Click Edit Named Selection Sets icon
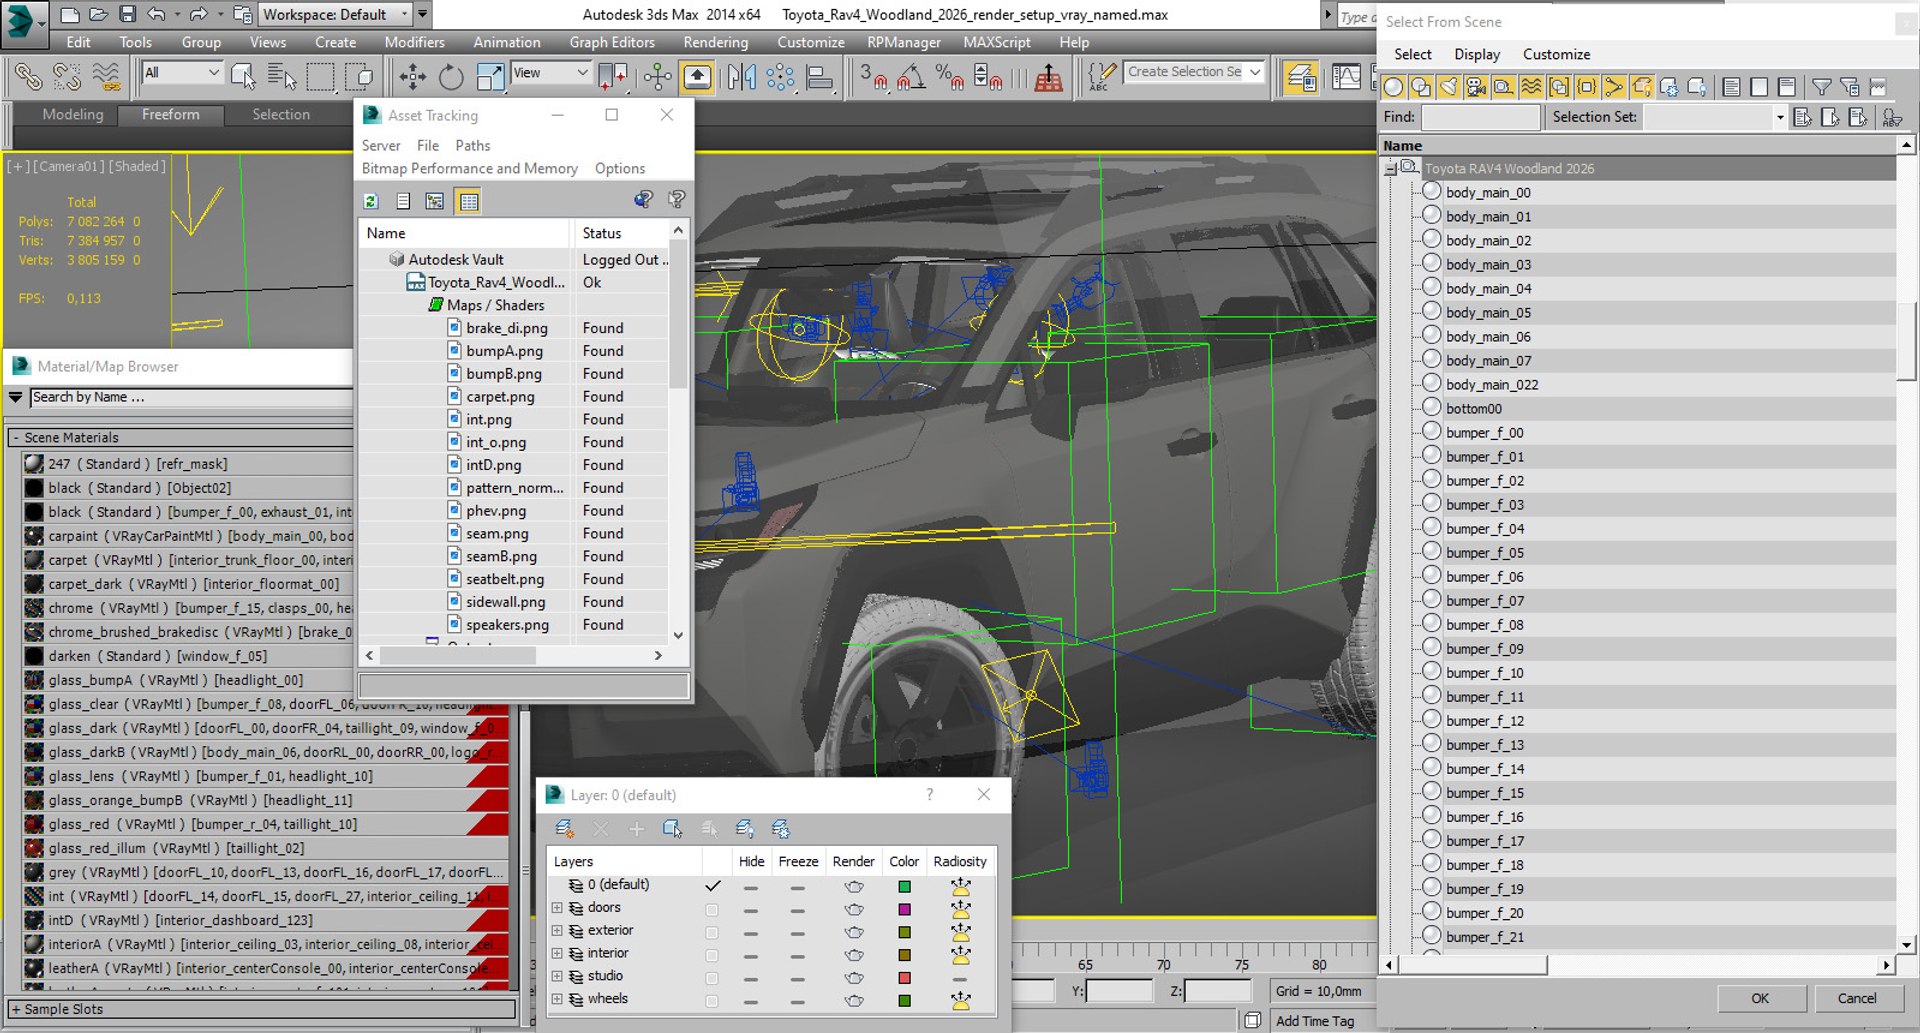 point(1102,77)
